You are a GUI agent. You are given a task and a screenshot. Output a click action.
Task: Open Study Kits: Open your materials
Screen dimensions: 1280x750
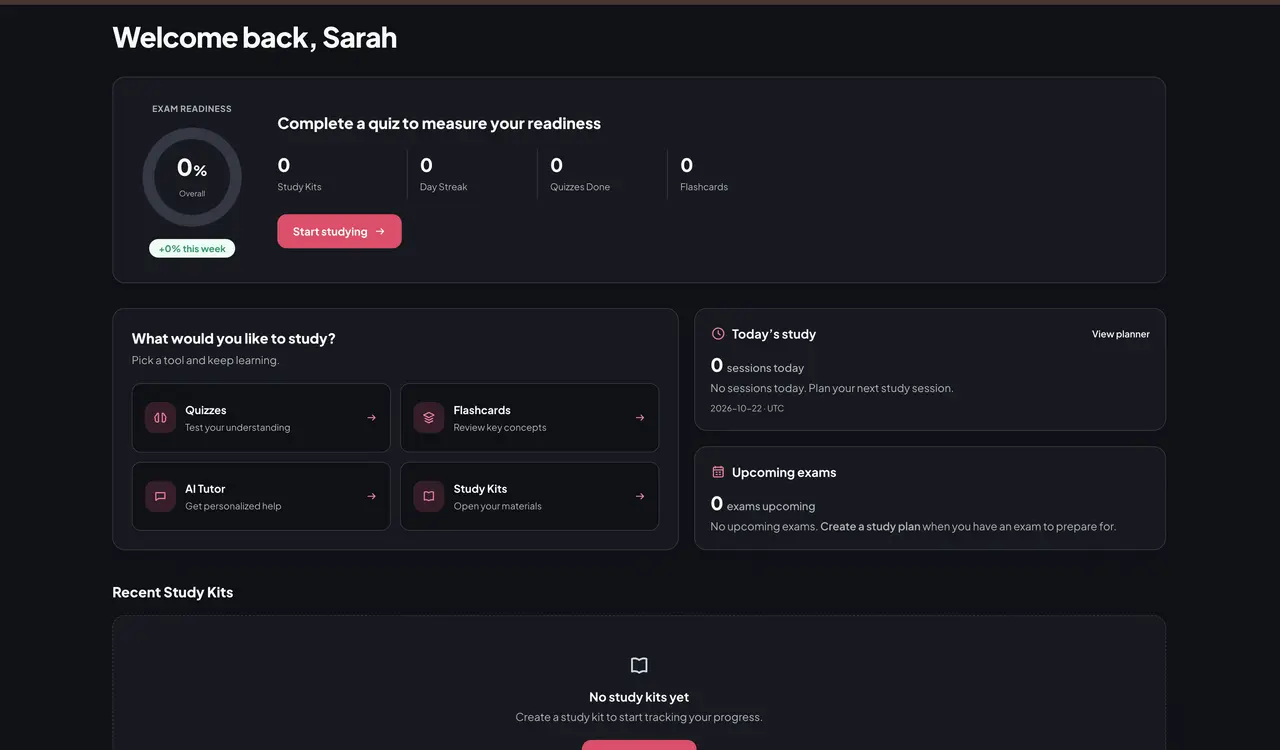click(x=529, y=496)
